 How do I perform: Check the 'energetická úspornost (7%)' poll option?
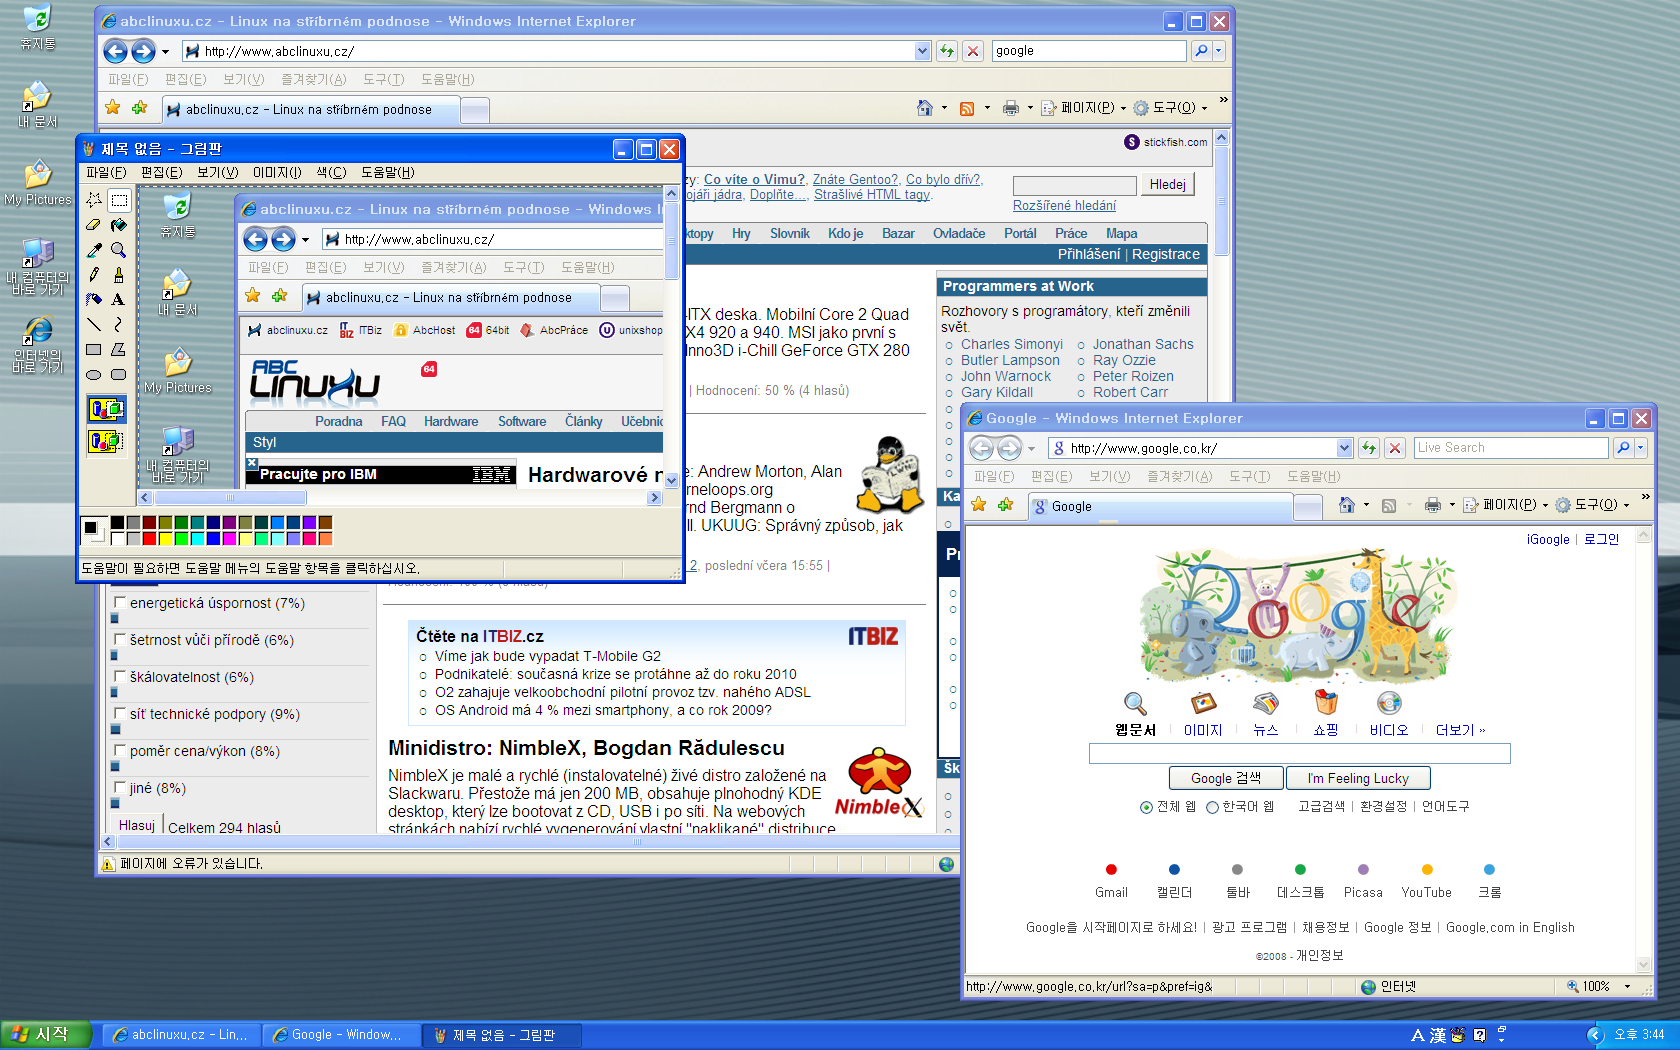pyautogui.click(x=120, y=603)
